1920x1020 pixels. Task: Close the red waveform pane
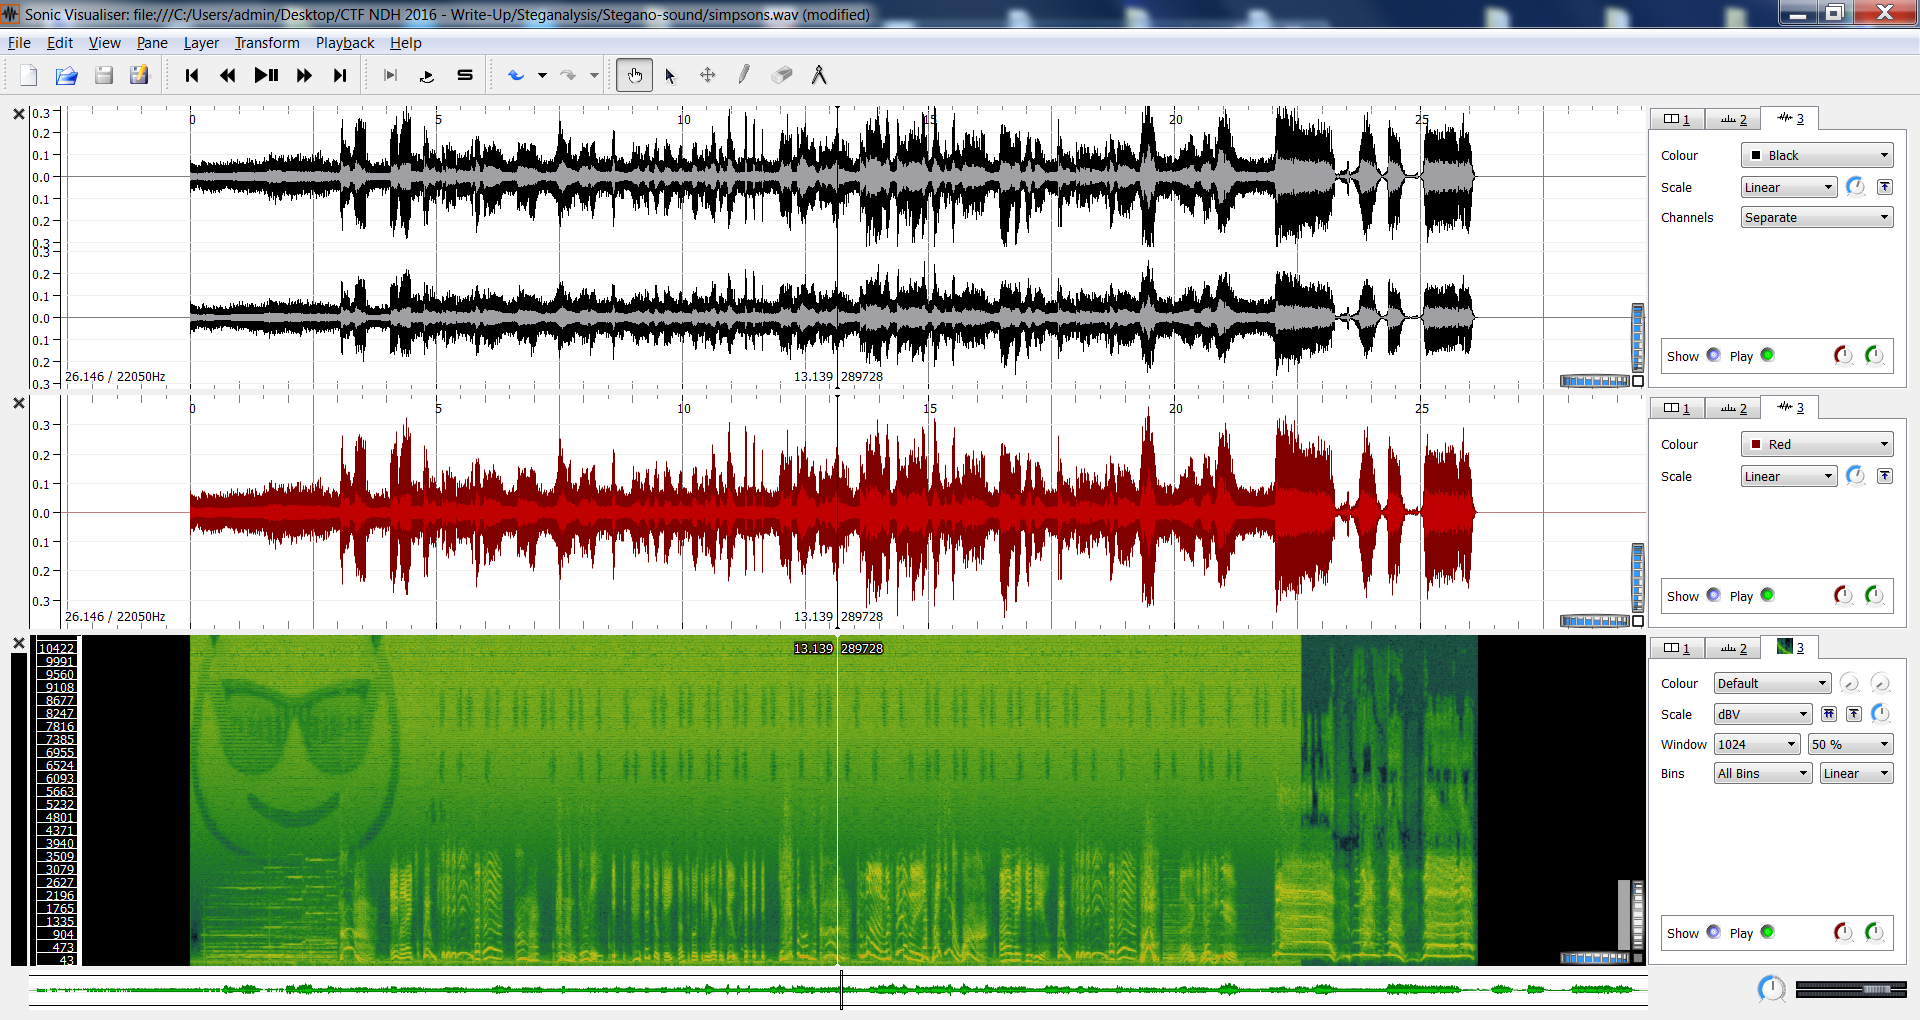(x=18, y=403)
